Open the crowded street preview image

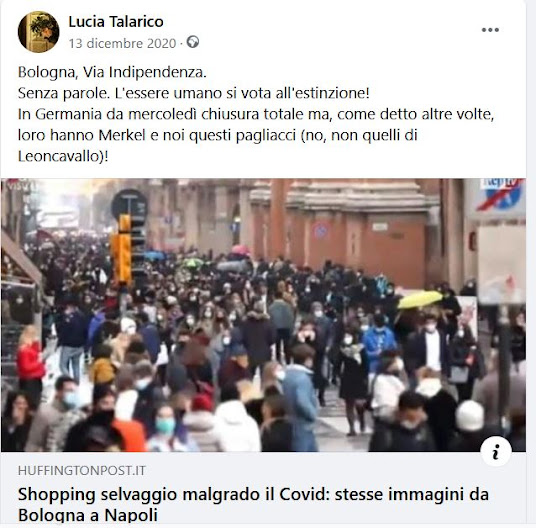[263, 315]
